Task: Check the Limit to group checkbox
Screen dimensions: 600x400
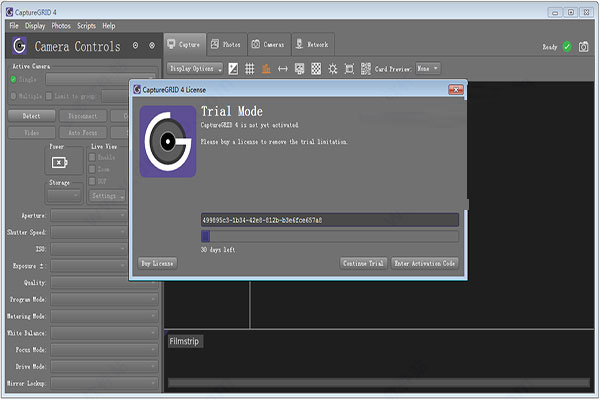Action: pos(49,96)
